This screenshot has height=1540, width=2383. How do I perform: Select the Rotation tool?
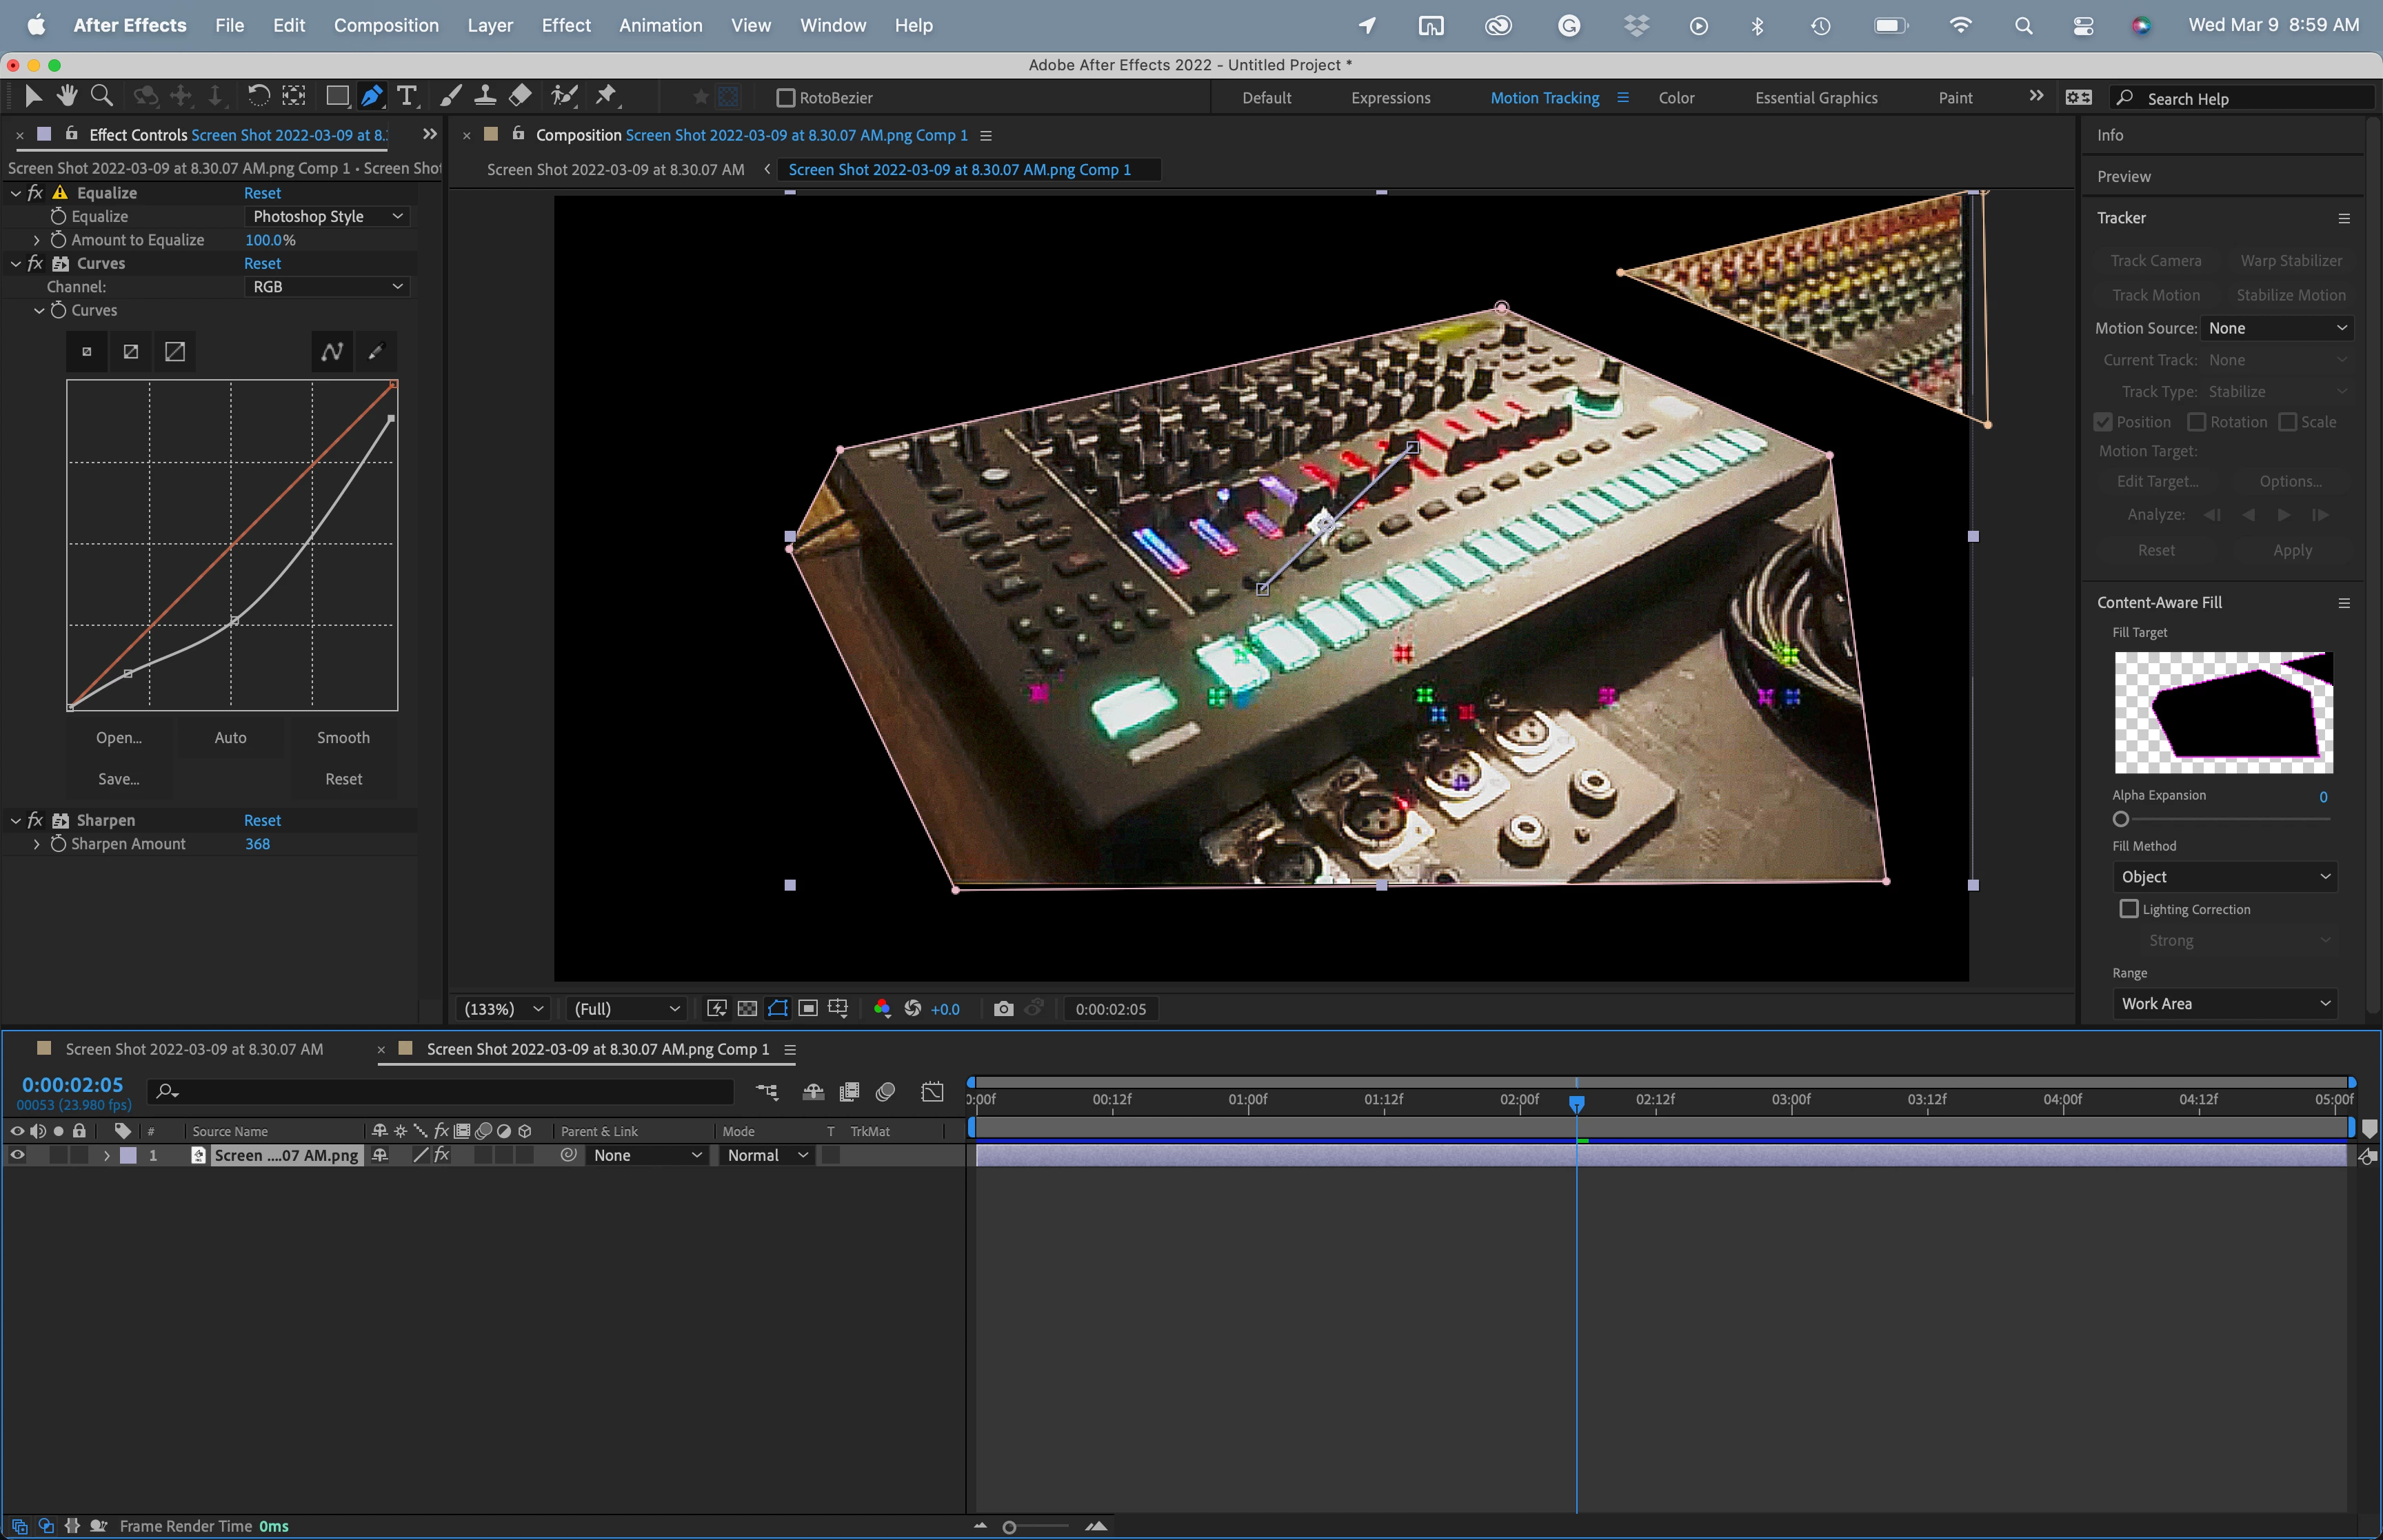coord(258,96)
